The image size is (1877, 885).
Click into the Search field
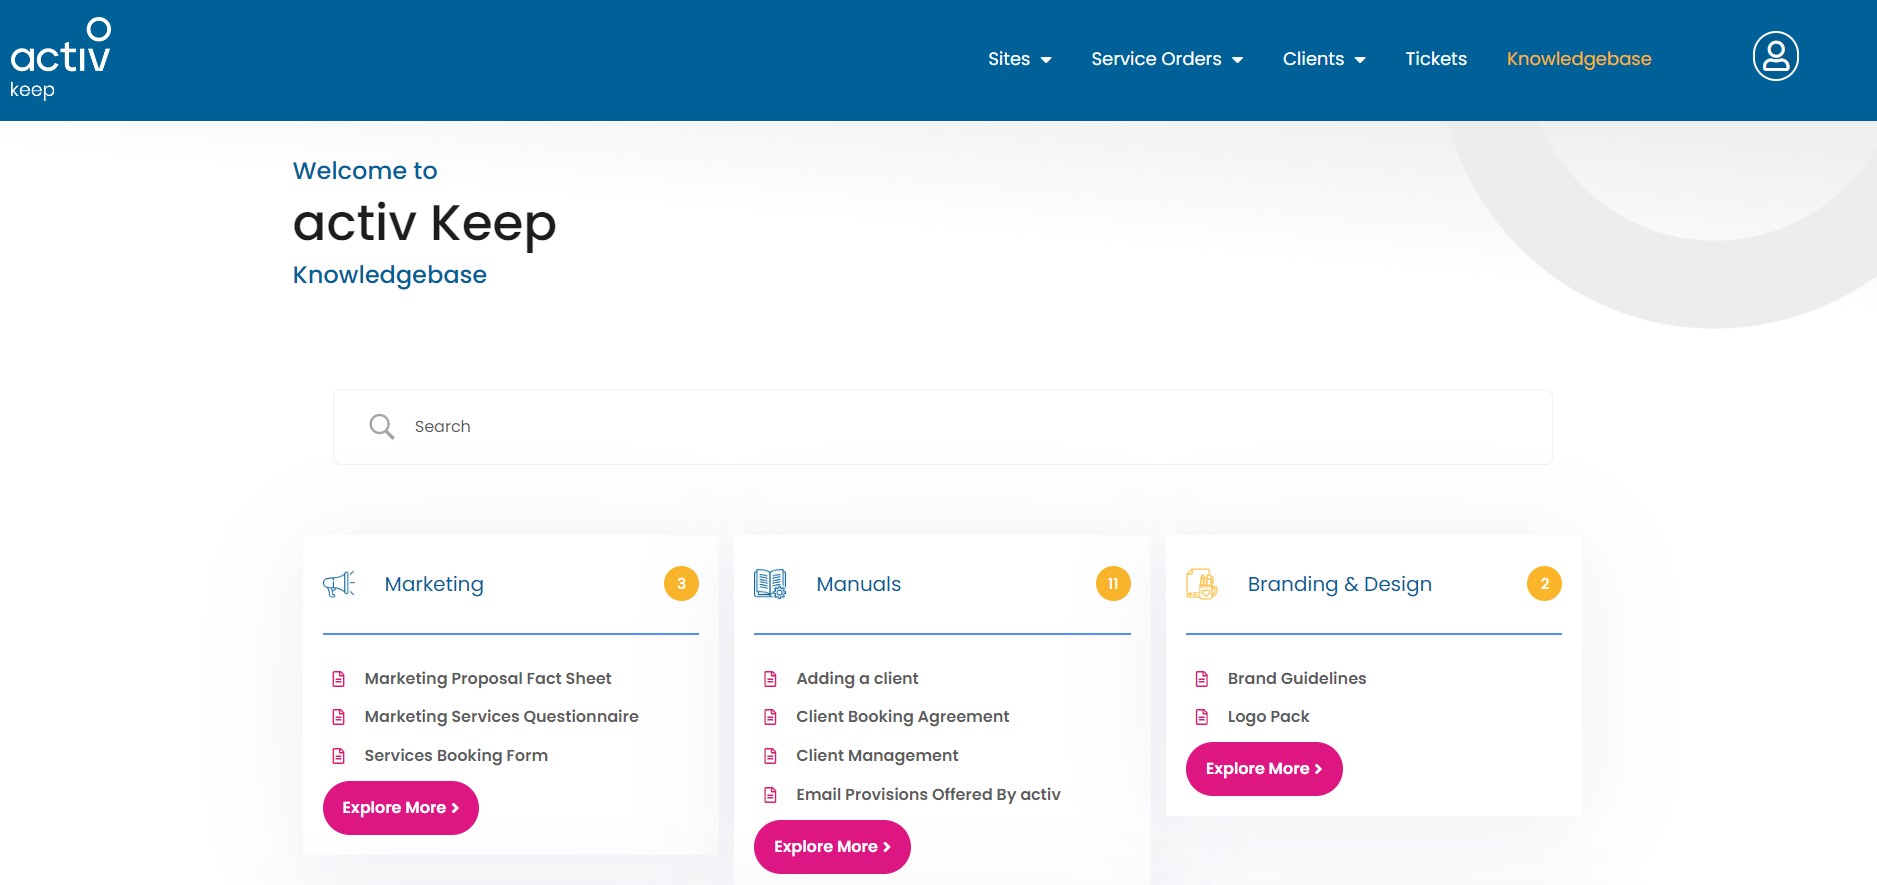942,427
